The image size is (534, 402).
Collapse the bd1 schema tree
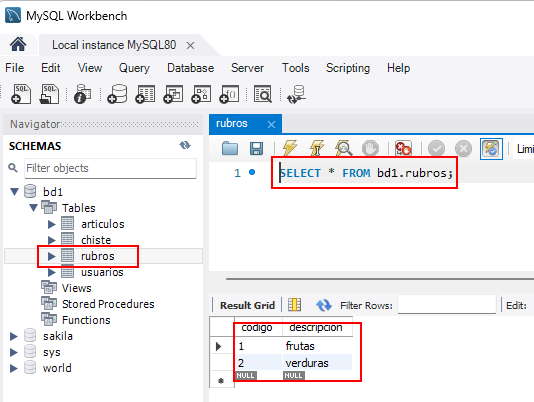(14, 192)
